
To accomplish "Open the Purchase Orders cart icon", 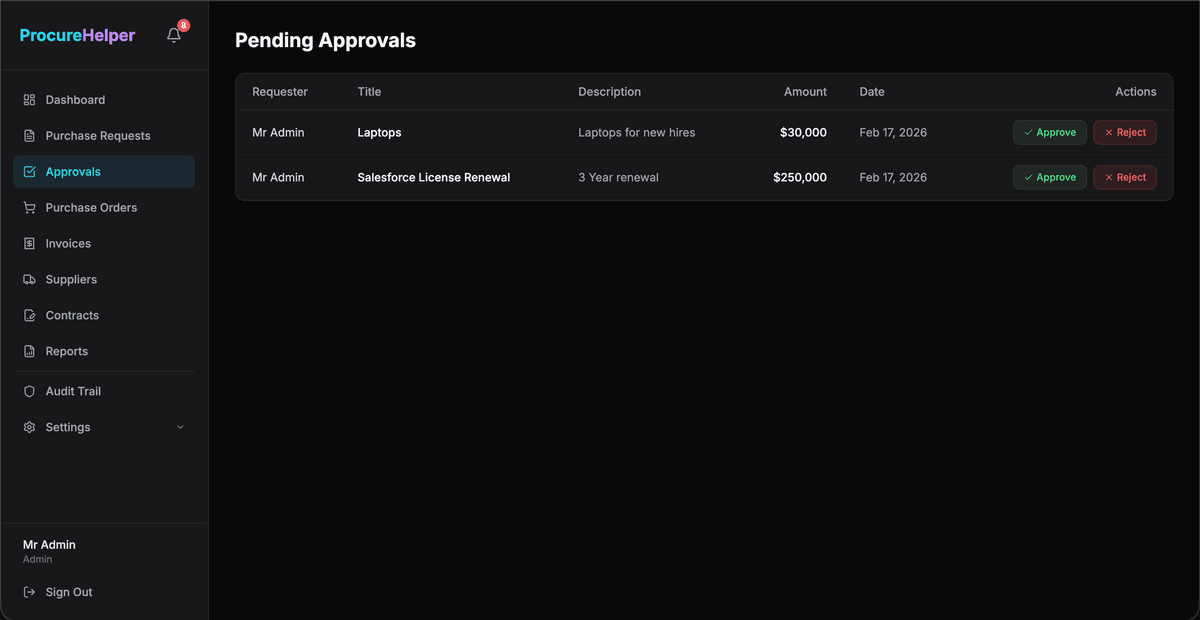I will (30, 207).
